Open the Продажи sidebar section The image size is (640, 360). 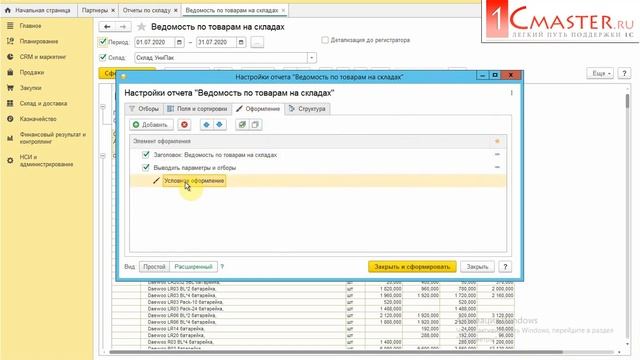click(31, 72)
